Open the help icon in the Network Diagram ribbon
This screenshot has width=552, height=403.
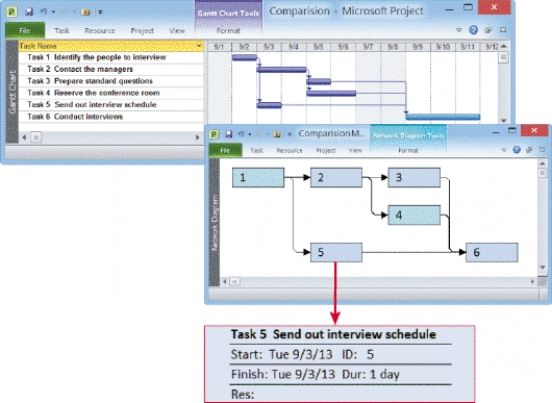pyautogui.click(x=516, y=150)
